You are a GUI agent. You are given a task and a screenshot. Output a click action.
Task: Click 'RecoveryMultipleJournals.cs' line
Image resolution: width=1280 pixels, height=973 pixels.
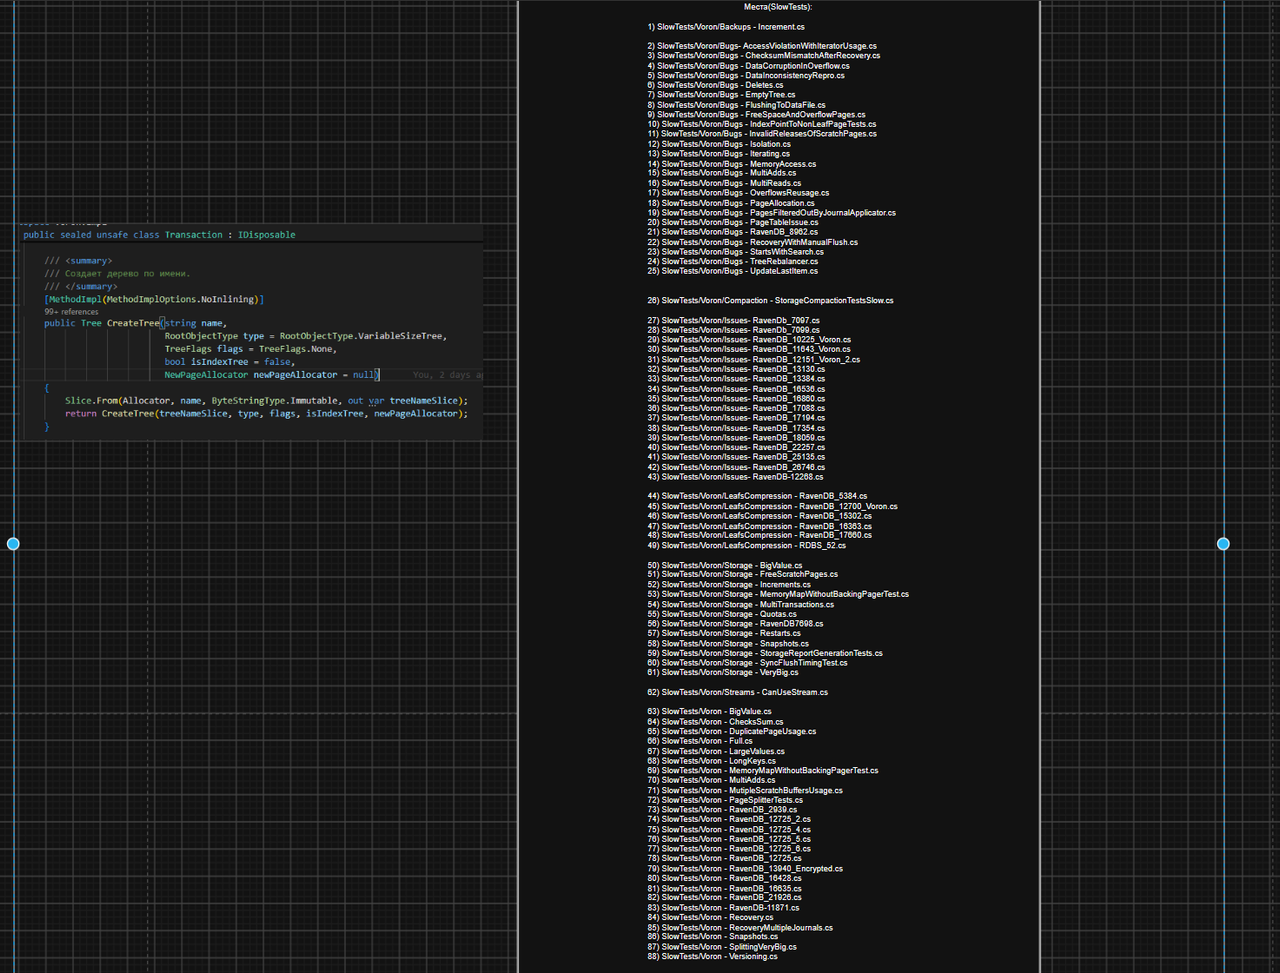click(740, 927)
